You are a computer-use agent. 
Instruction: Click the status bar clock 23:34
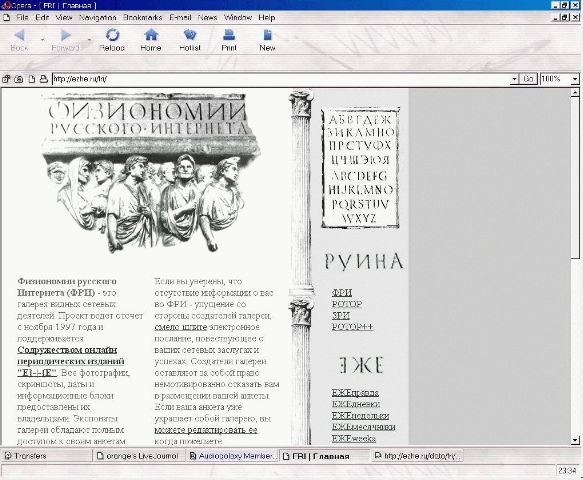(567, 471)
